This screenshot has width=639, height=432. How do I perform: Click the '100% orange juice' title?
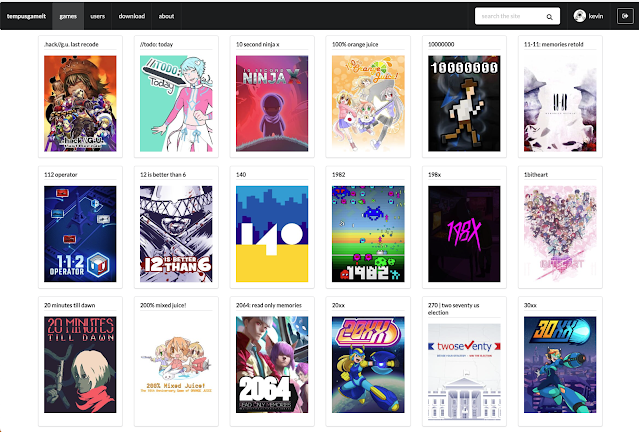click(x=355, y=44)
